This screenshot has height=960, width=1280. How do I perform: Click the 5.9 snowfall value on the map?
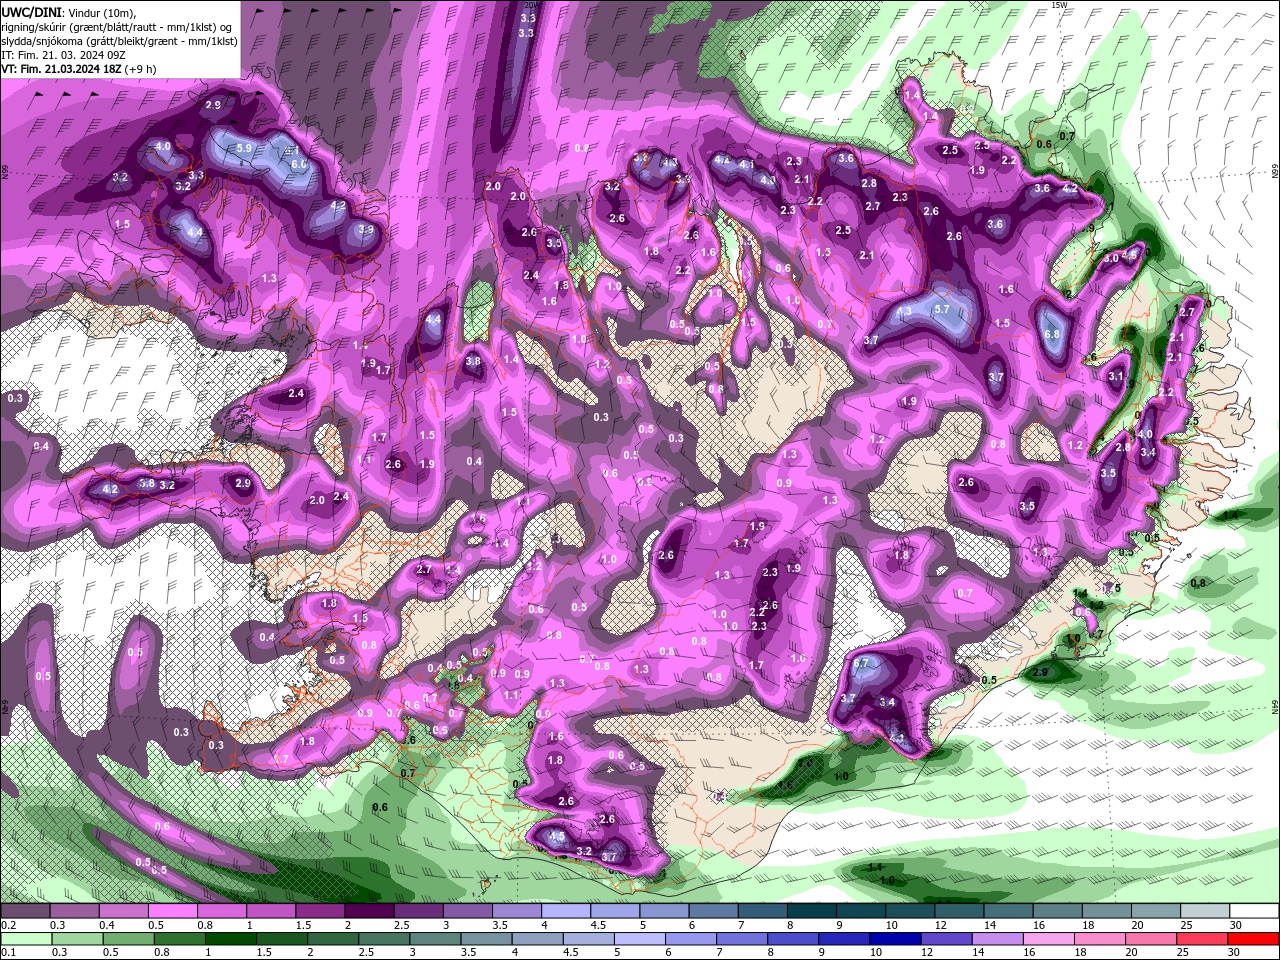click(x=244, y=148)
